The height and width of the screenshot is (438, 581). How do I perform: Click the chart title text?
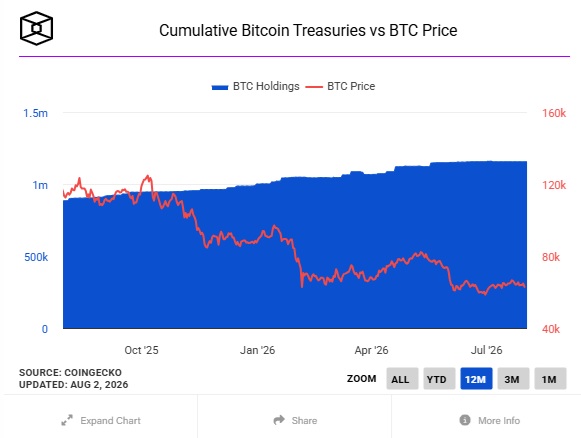click(308, 30)
